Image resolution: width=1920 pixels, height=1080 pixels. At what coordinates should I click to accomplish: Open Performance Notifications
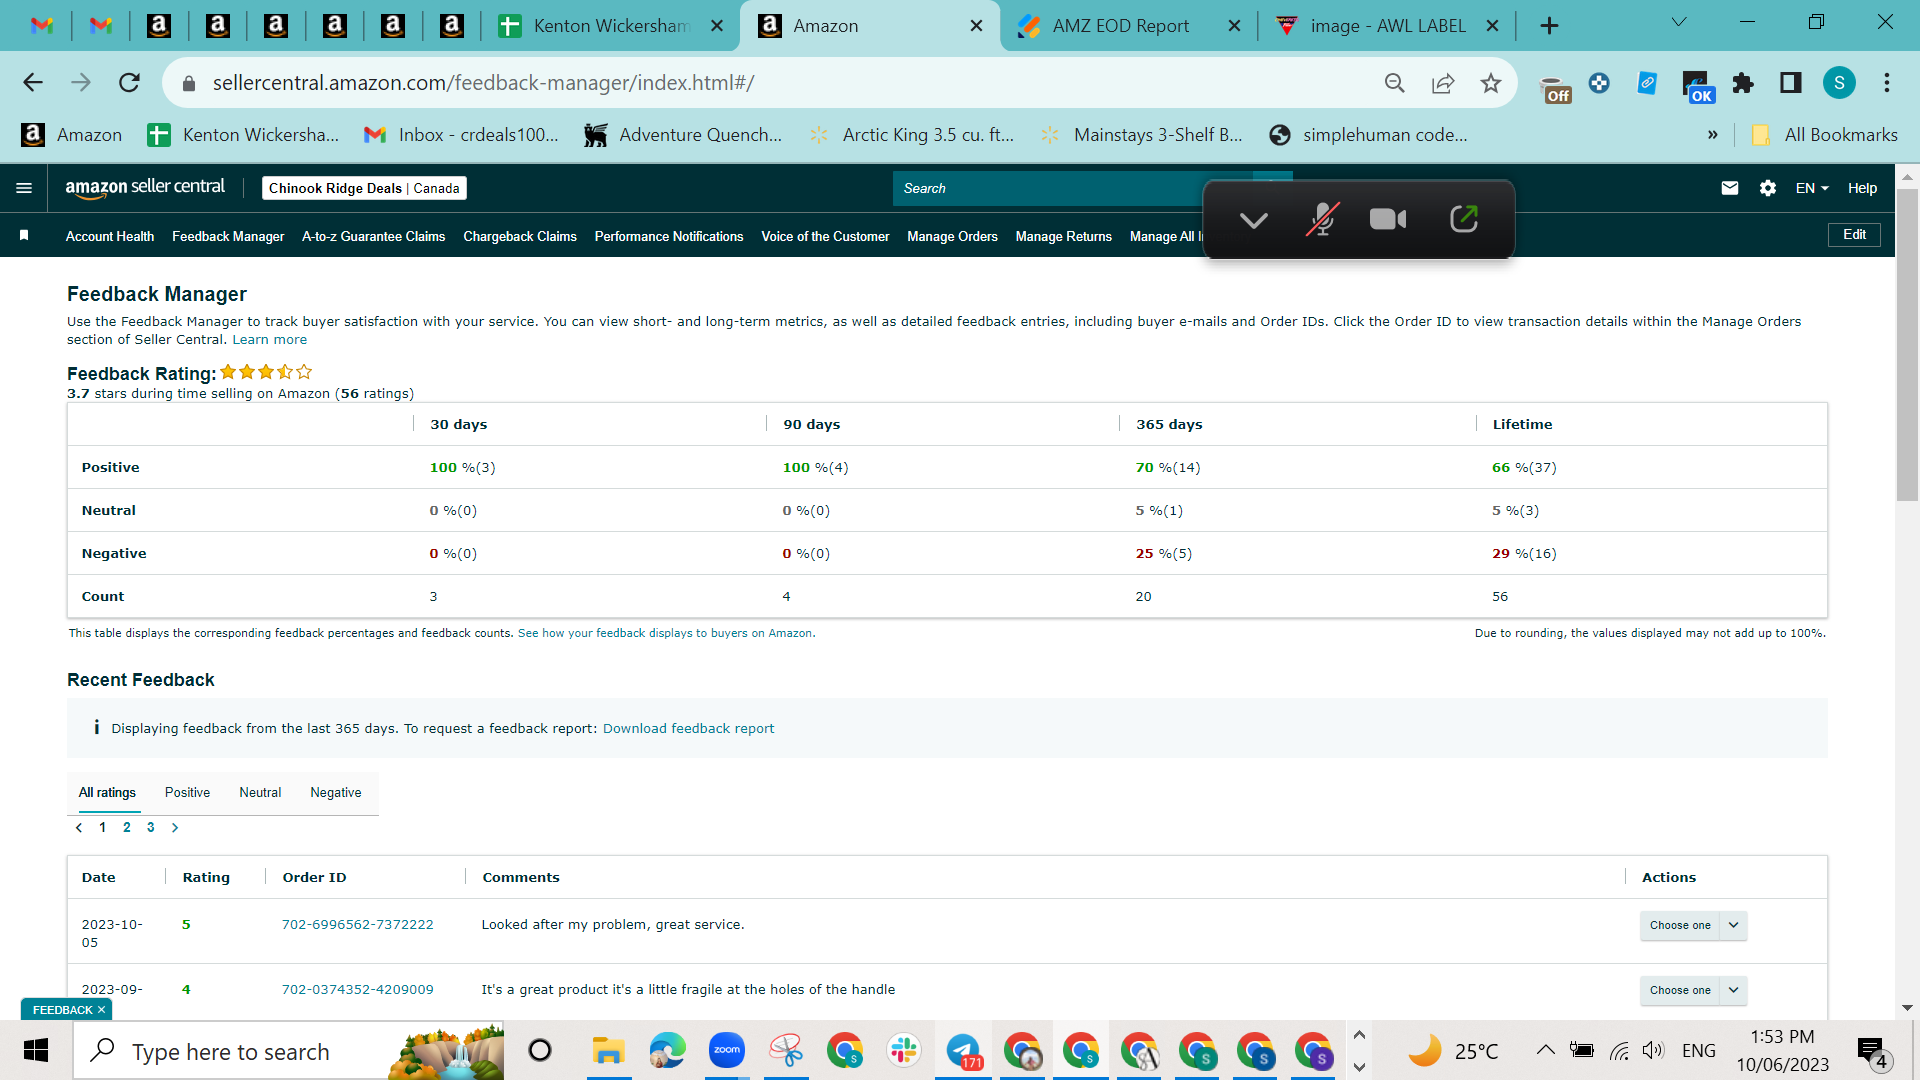coord(669,236)
